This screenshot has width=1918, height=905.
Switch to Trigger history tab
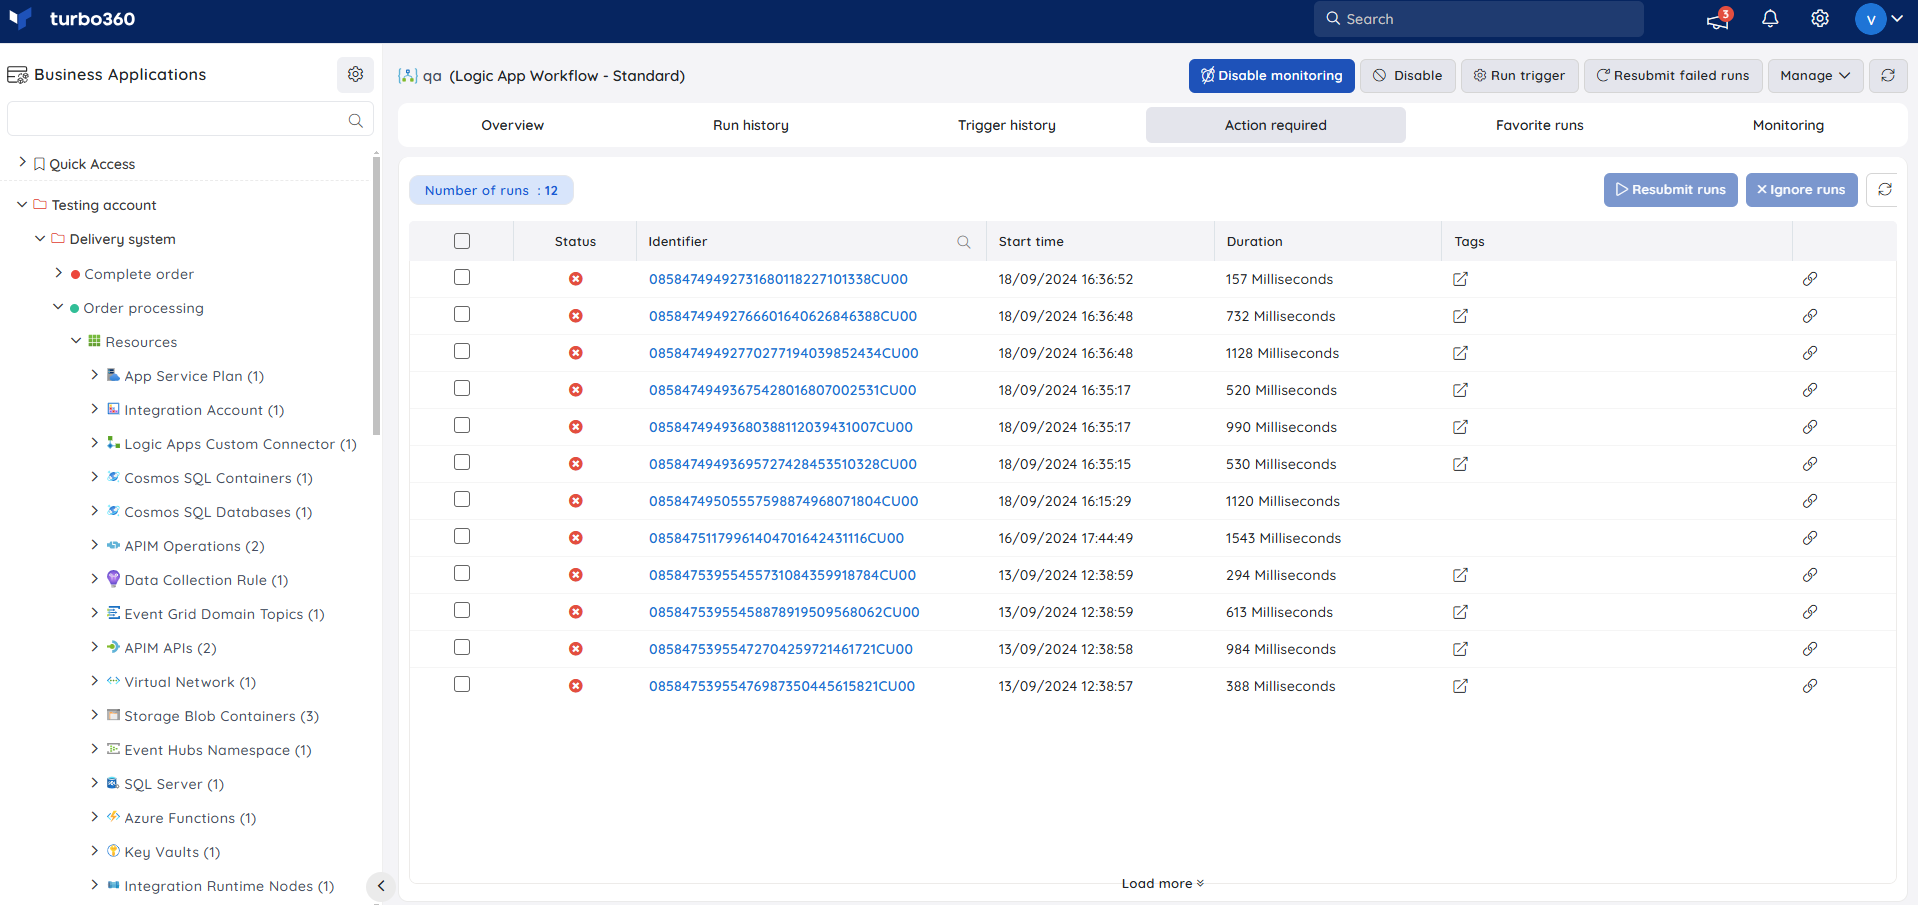(1007, 125)
